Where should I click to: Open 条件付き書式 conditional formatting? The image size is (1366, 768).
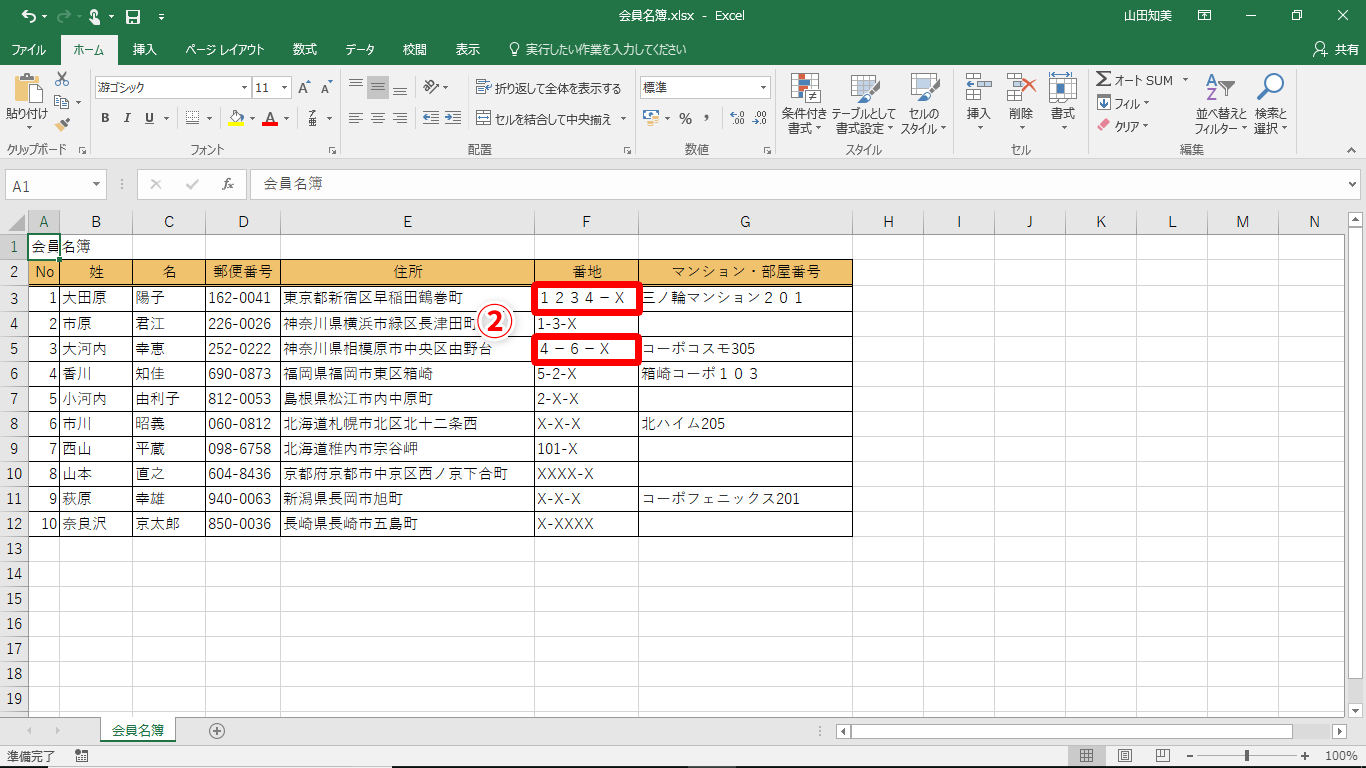(804, 104)
